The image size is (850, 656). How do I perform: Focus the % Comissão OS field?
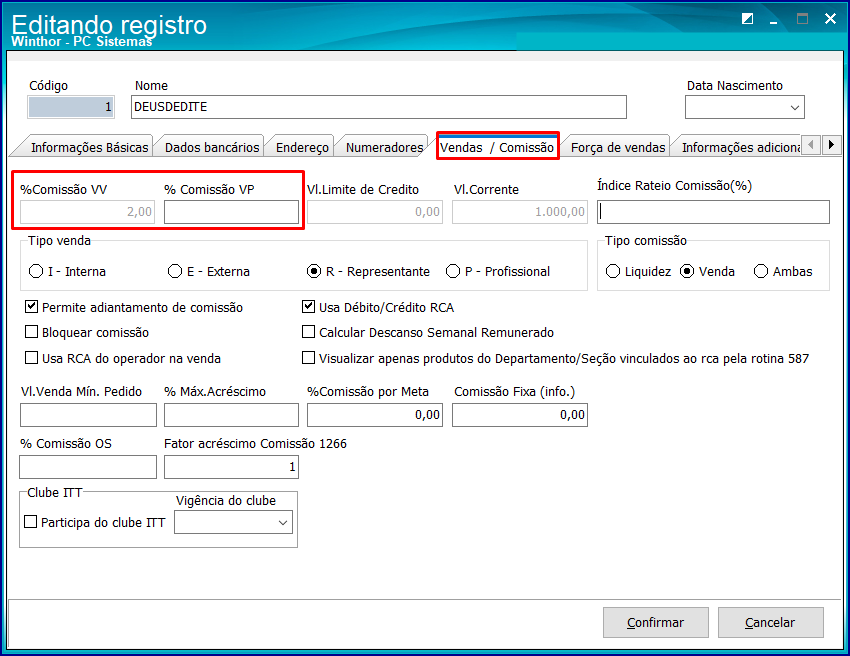pyautogui.click(x=88, y=467)
